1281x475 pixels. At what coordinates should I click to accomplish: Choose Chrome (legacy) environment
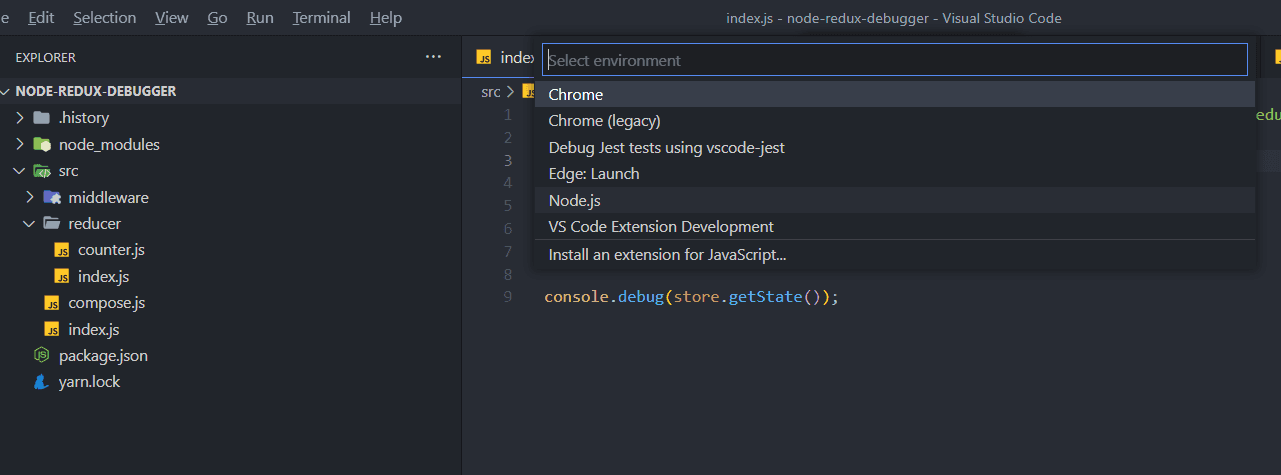(895, 121)
